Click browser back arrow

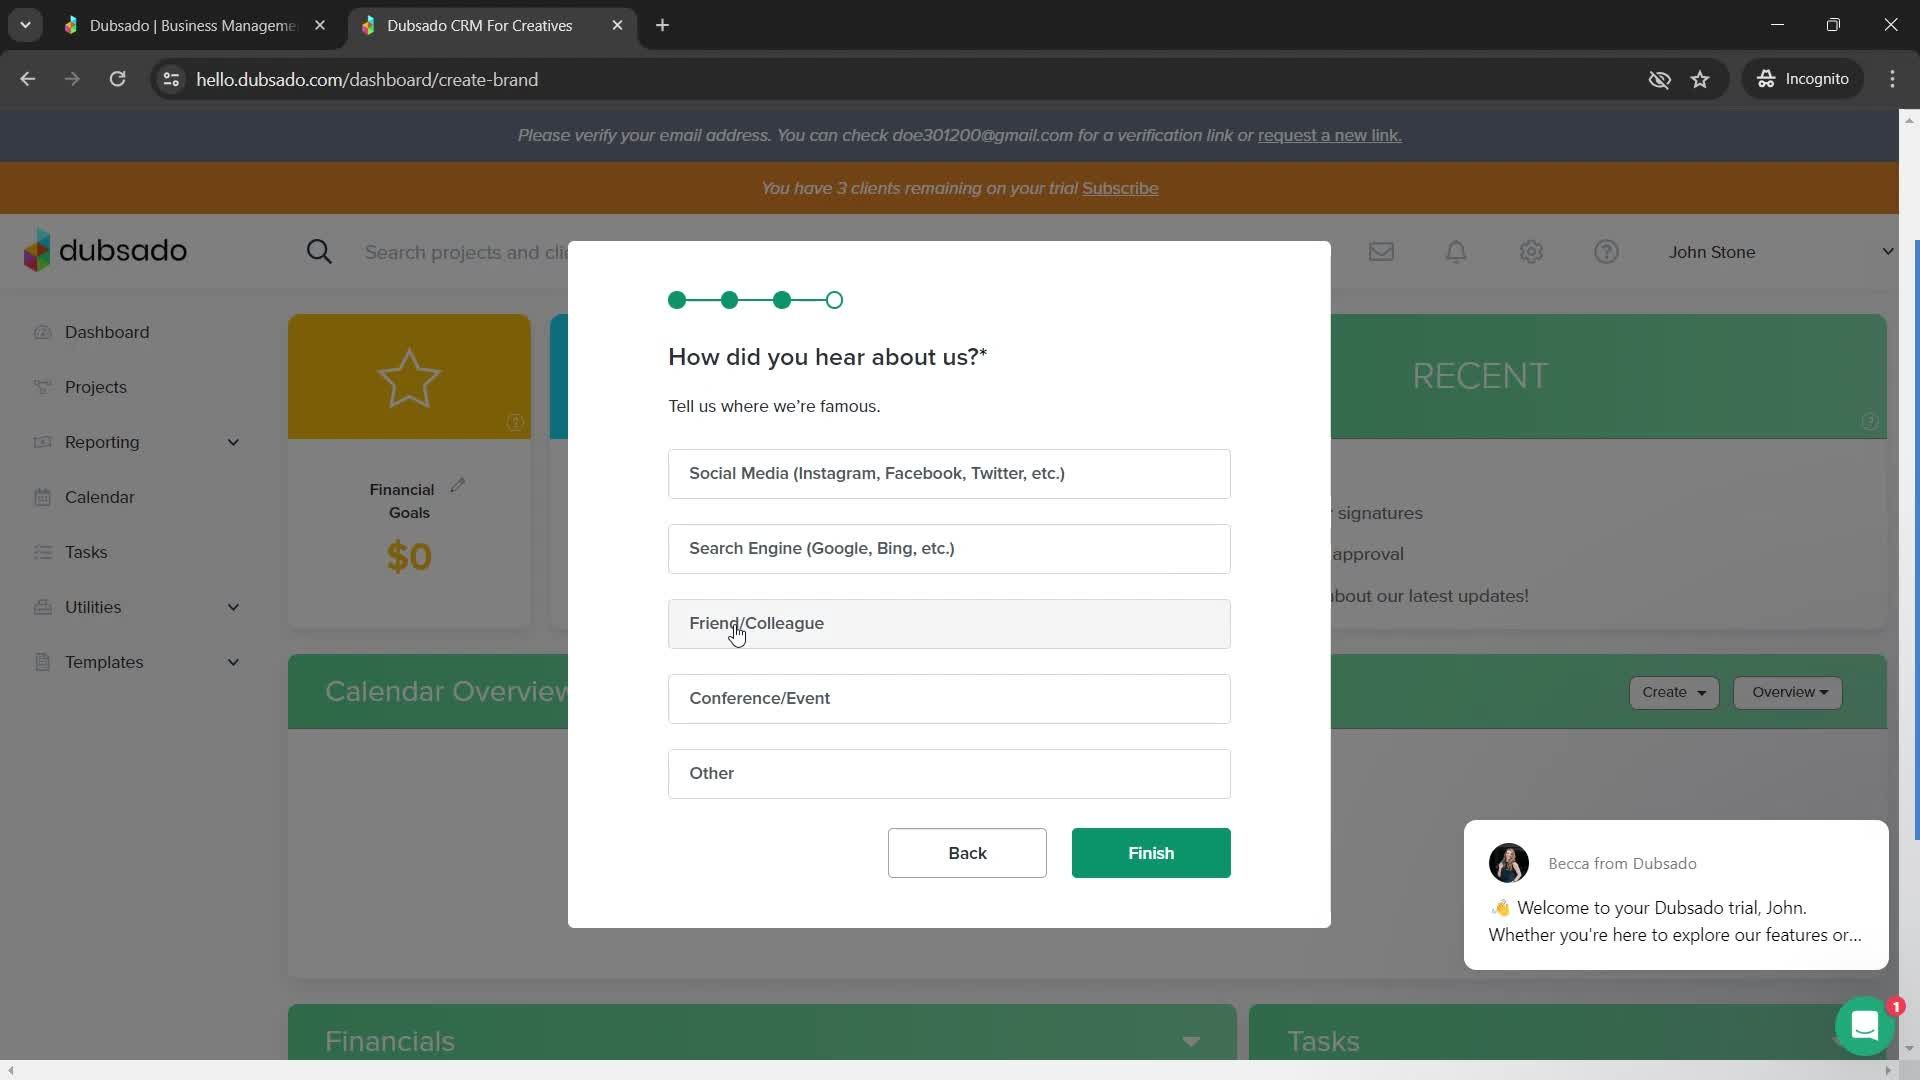(x=28, y=79)
